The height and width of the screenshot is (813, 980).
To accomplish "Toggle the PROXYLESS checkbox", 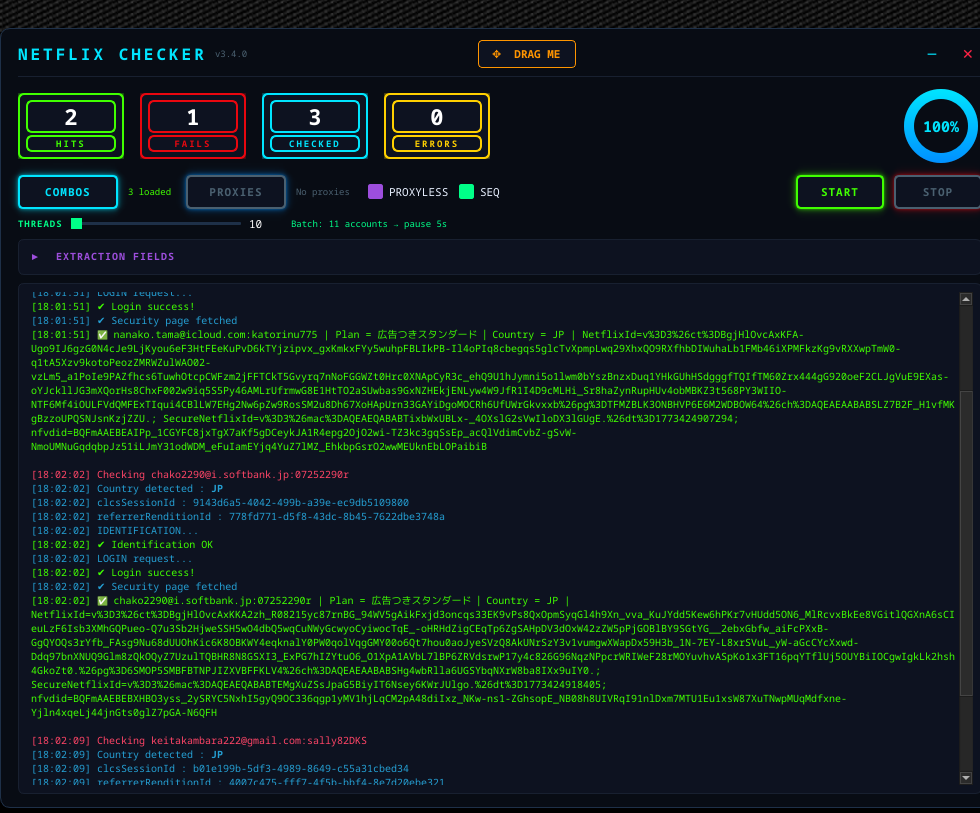I will pos(375,191).
